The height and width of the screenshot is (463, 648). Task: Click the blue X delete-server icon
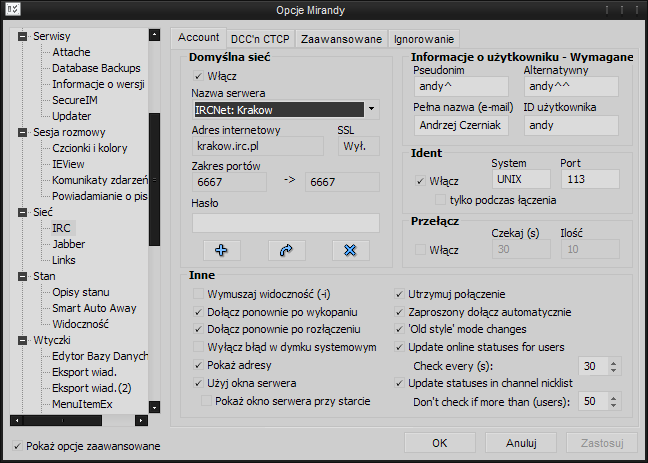pyautogui.click(x=350, y=250)
